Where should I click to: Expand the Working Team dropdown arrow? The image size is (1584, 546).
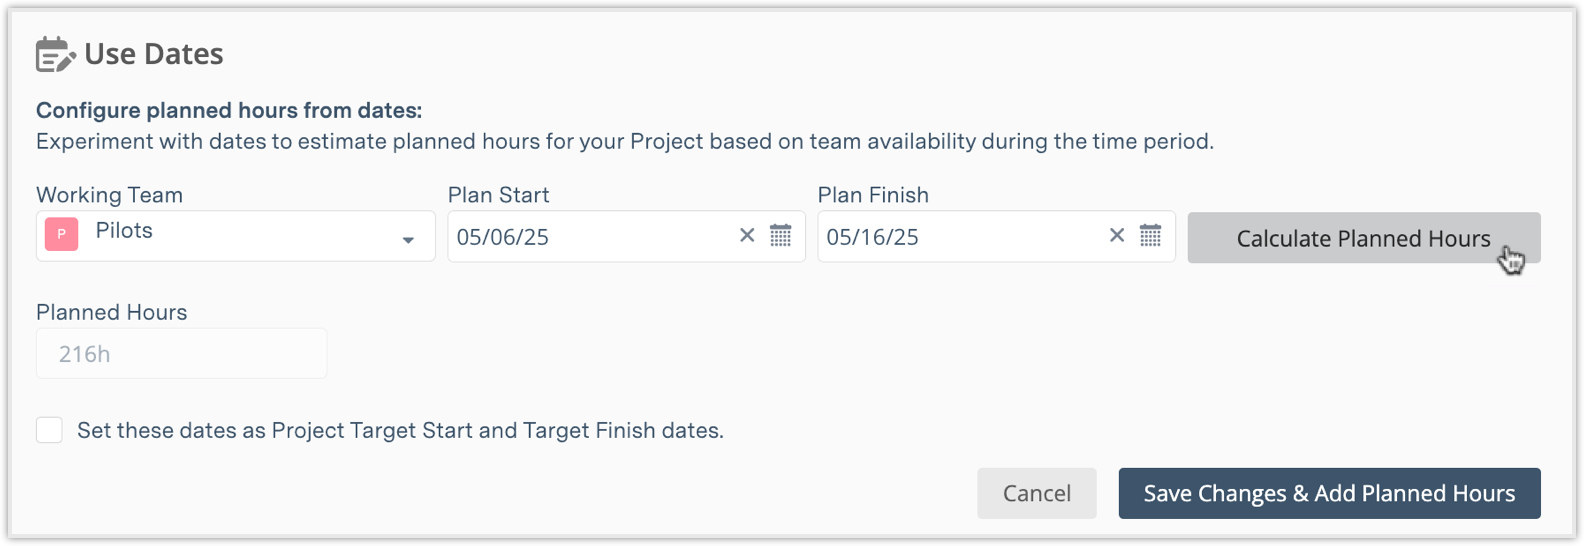coord(408,240)
